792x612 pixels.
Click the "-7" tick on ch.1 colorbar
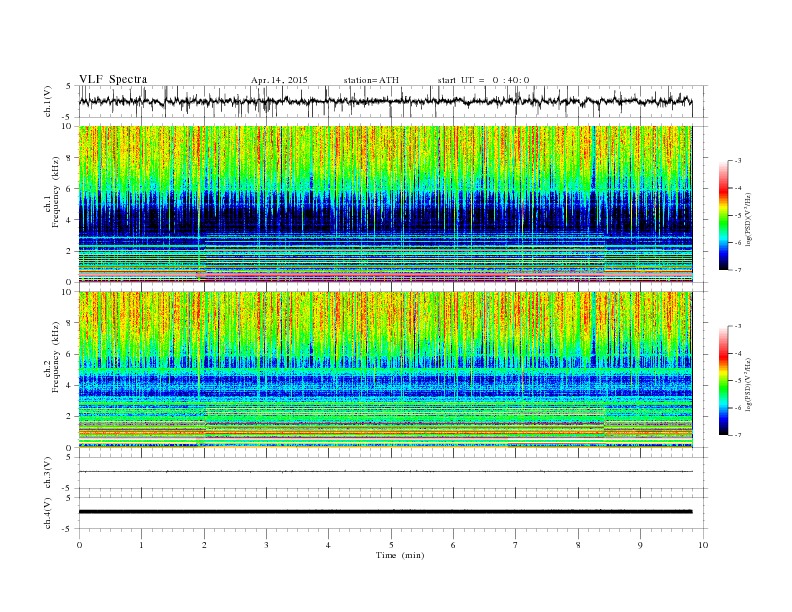(738, 270)
